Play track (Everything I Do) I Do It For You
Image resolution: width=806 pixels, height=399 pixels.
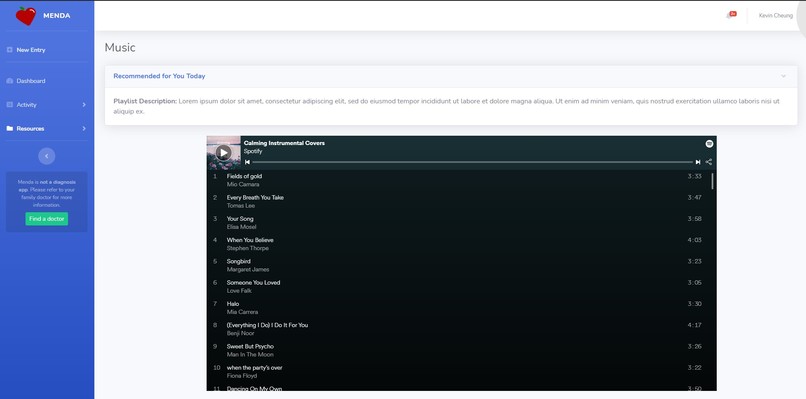(x=267, y=325)
